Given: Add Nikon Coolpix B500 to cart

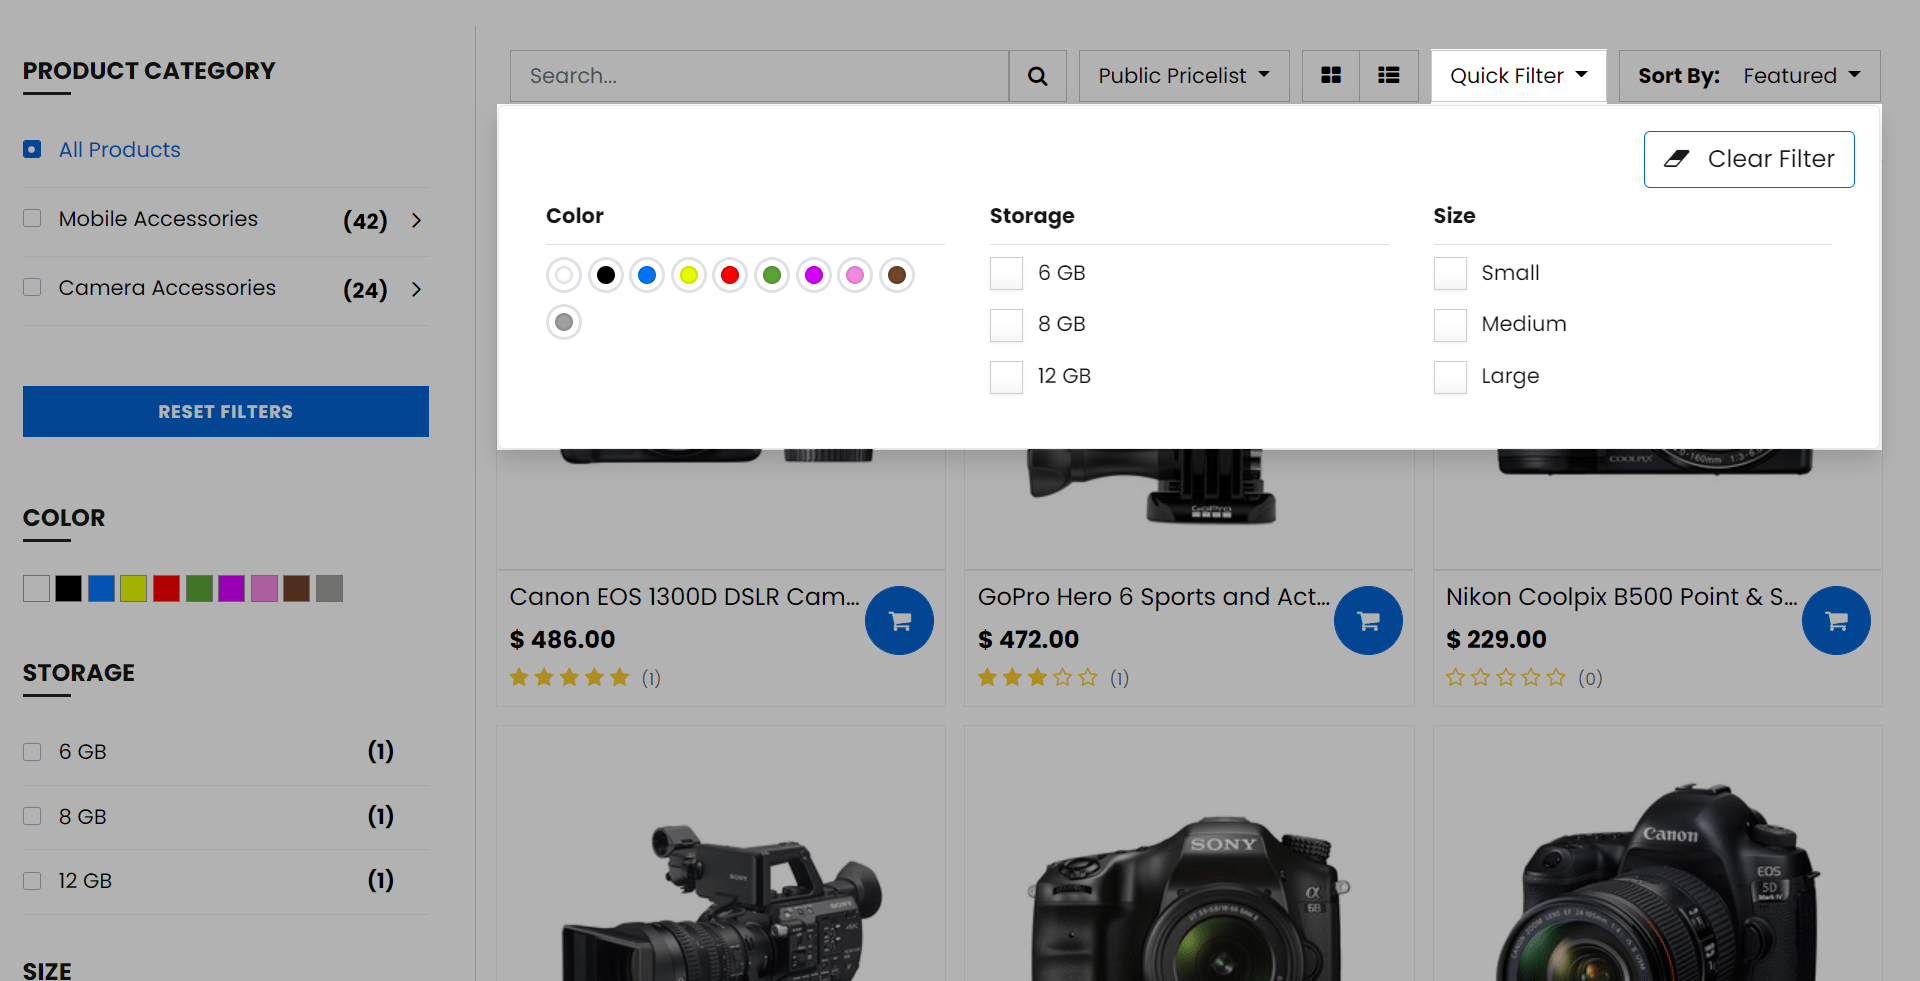Looking at the screenshot, I should [1836, 620].
